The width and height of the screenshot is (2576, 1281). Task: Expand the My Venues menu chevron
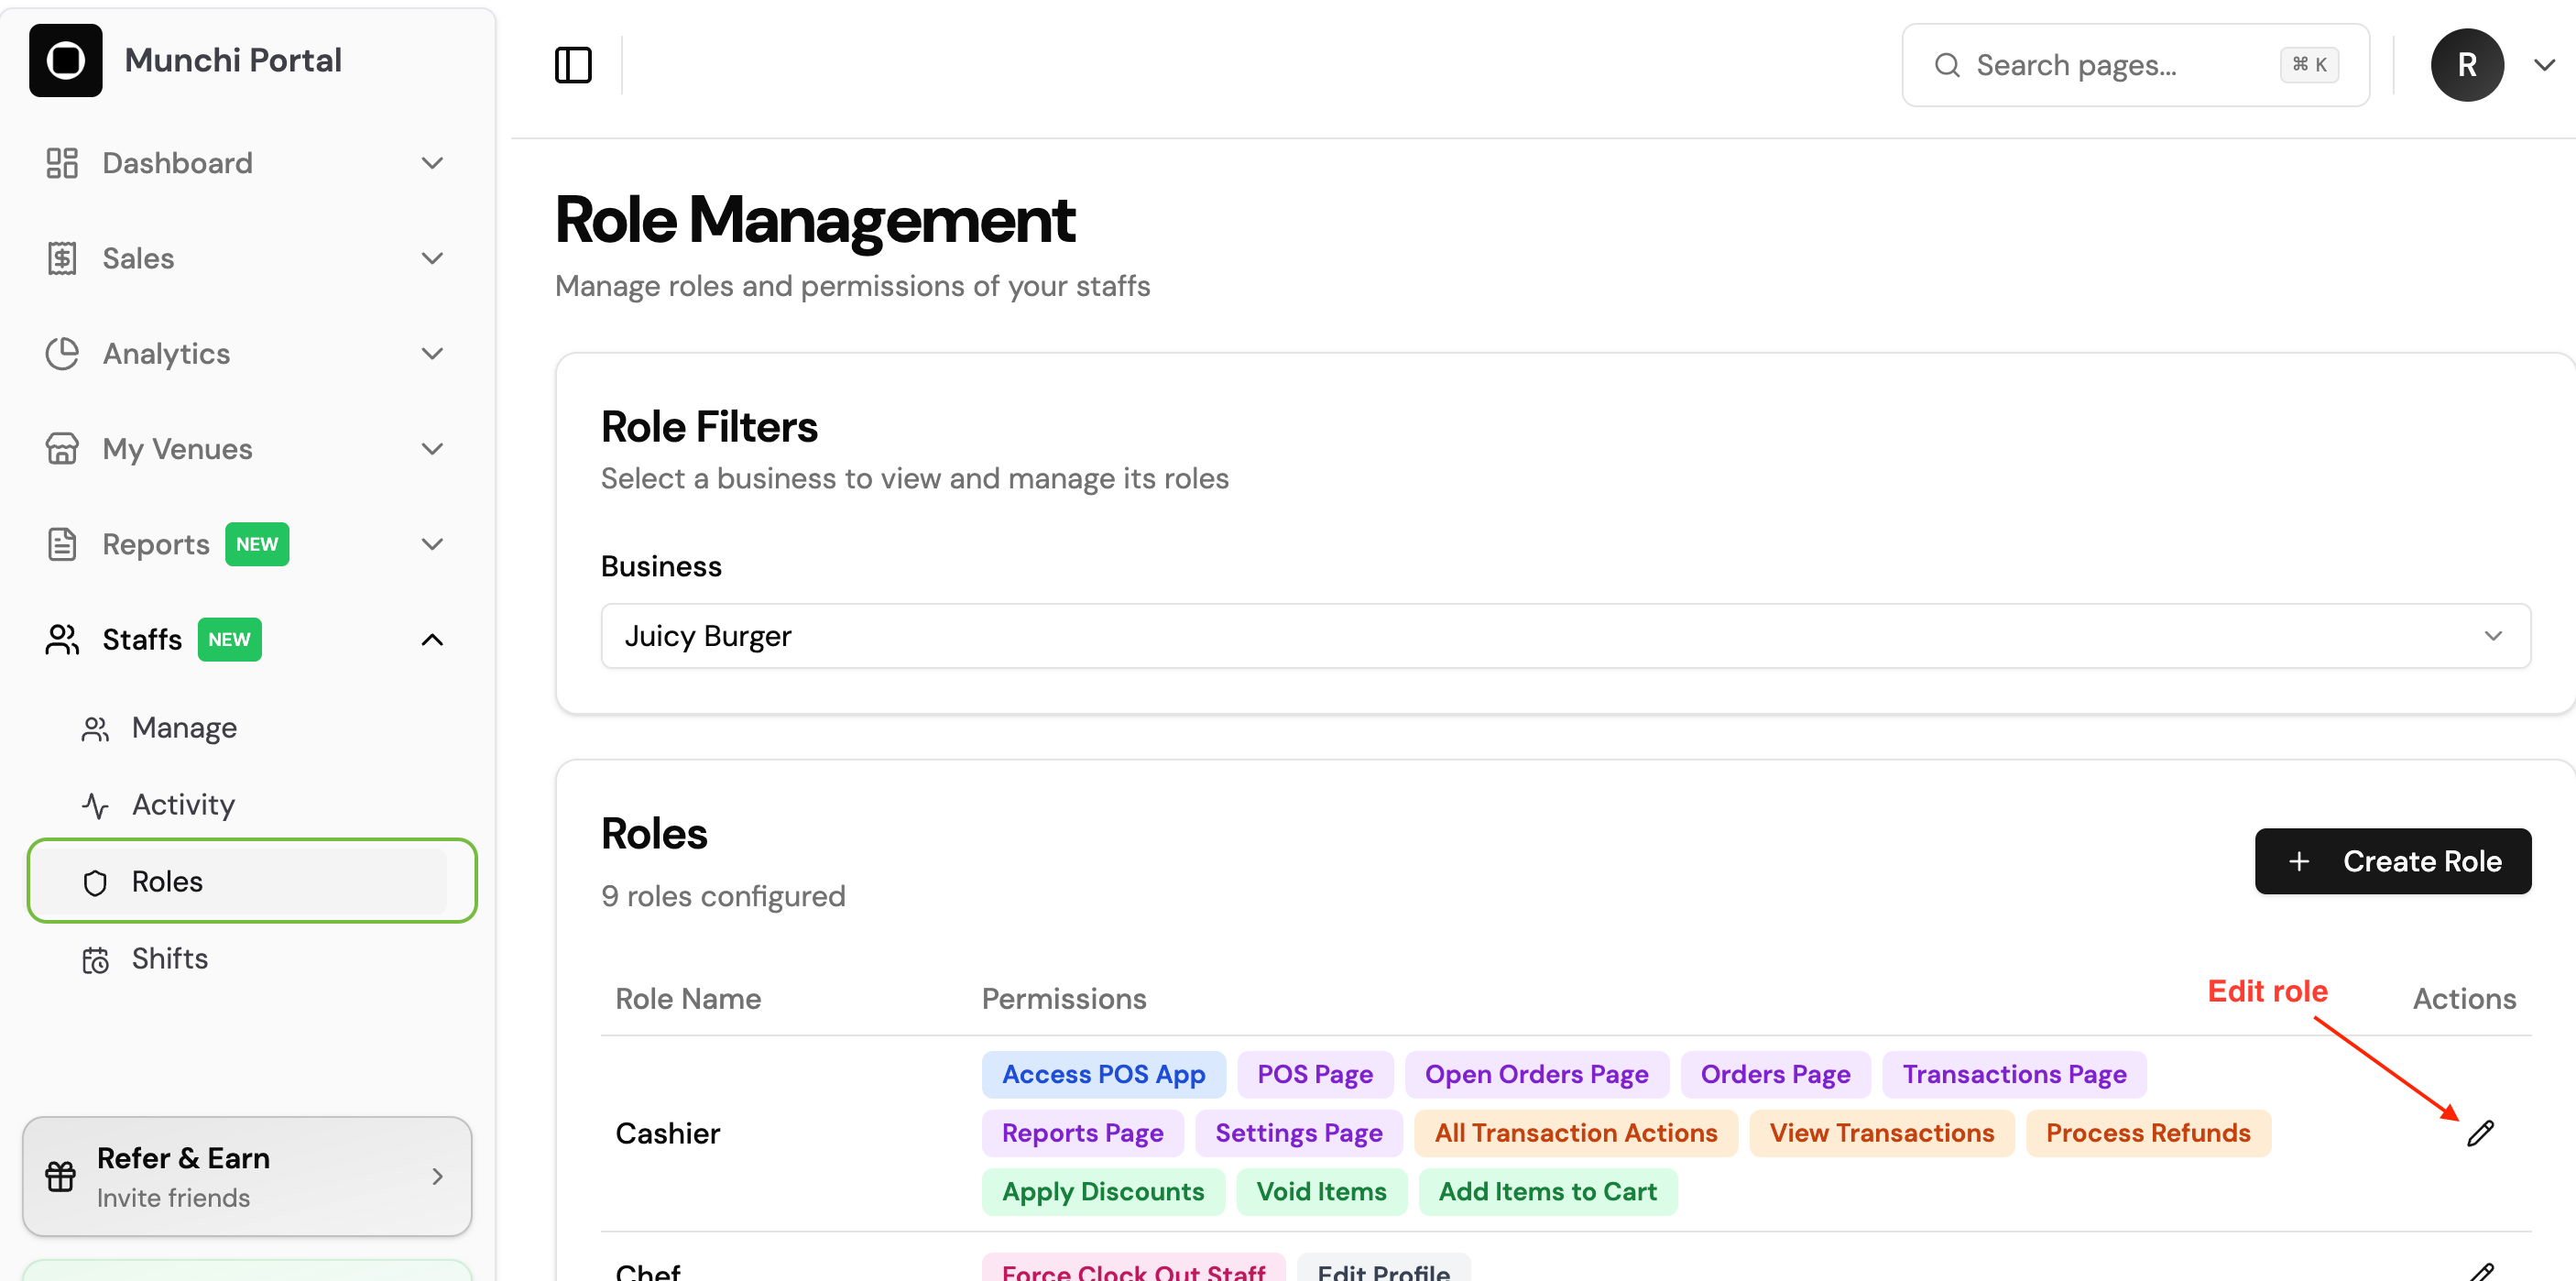coord(432,449)
